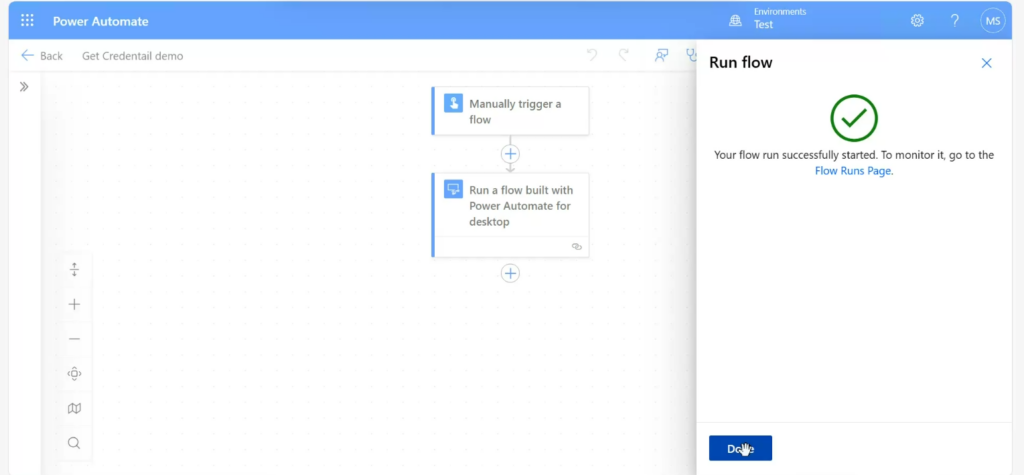Zoom in on the canvas
The image size is (1024, 475).
(x=74, y=304)
